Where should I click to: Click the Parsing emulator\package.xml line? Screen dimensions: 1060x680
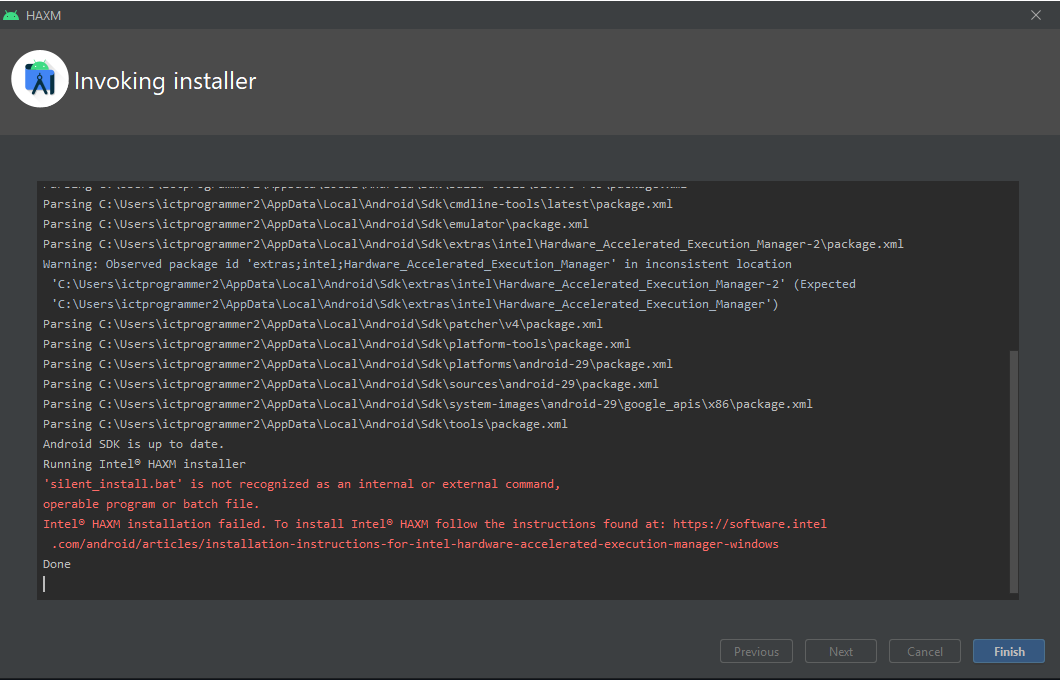click(316, 224)
